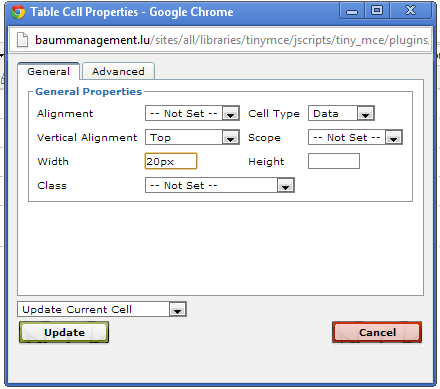Click the URL in the address bar

coord(232,40)
